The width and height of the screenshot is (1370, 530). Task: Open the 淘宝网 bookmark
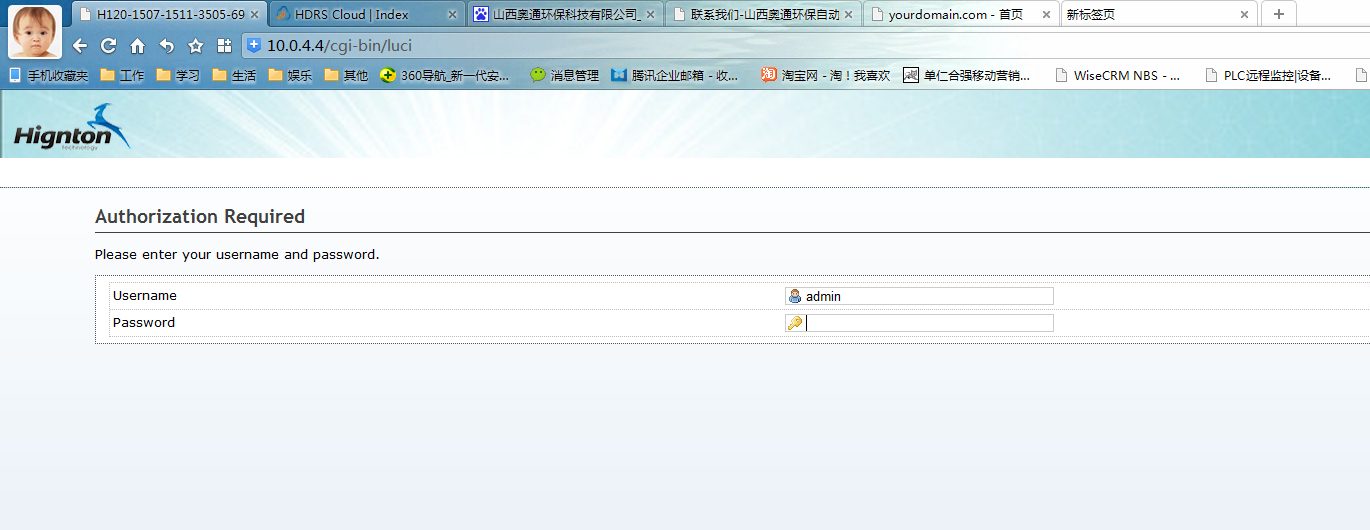(826, 75)
